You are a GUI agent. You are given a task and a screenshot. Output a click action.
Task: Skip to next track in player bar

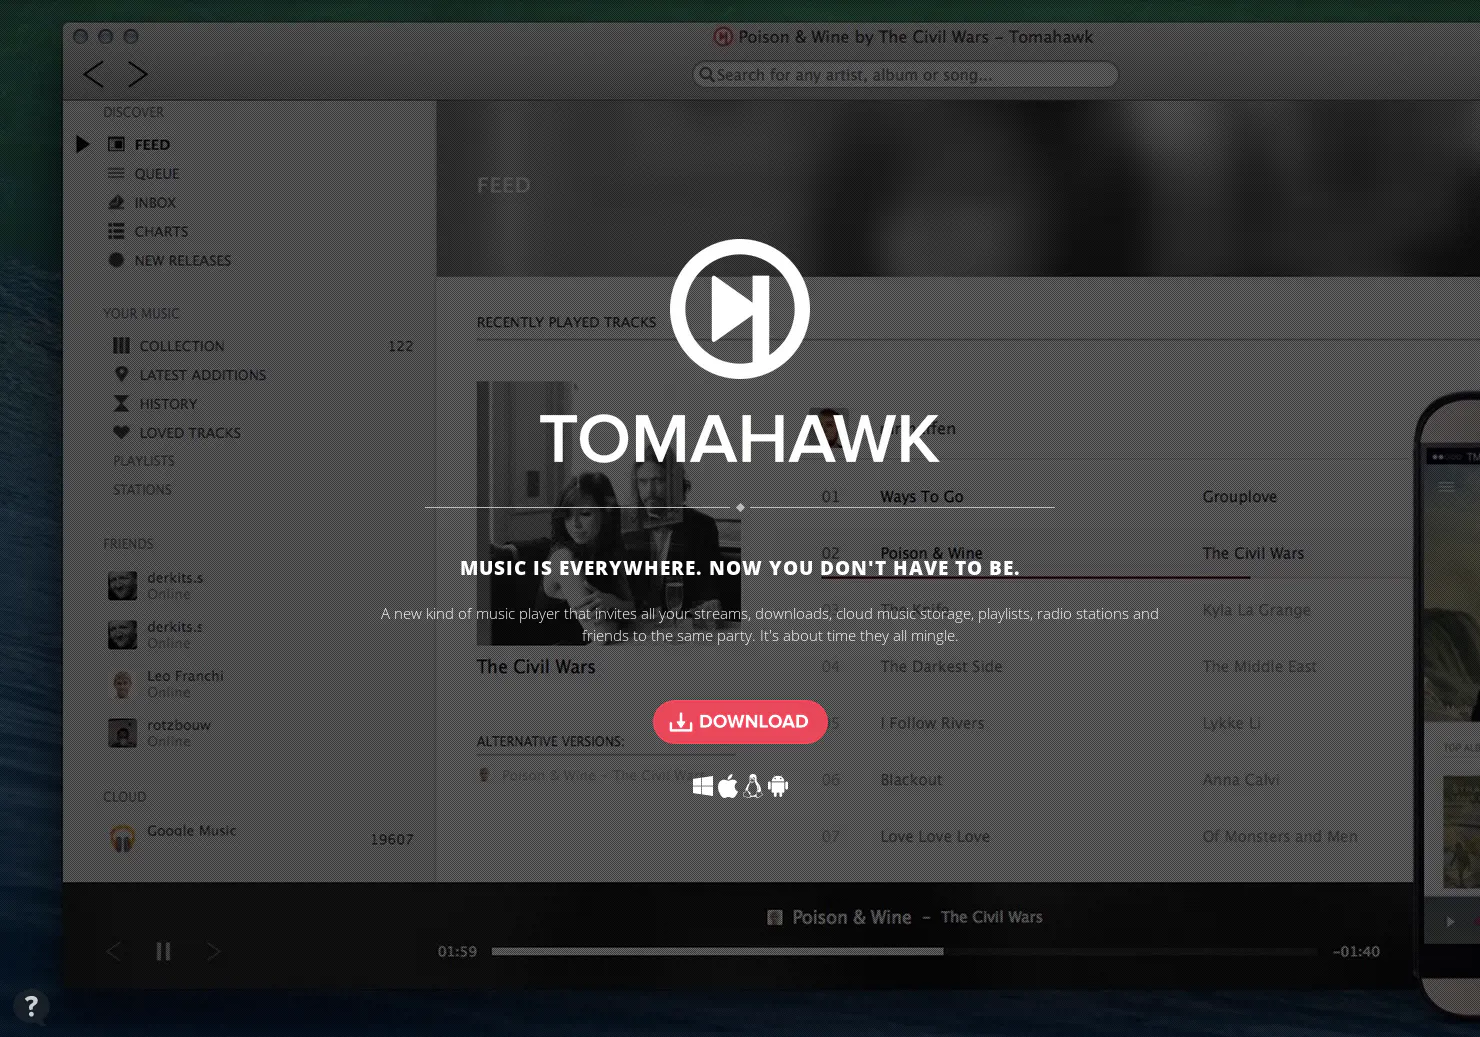click(213, 952)
